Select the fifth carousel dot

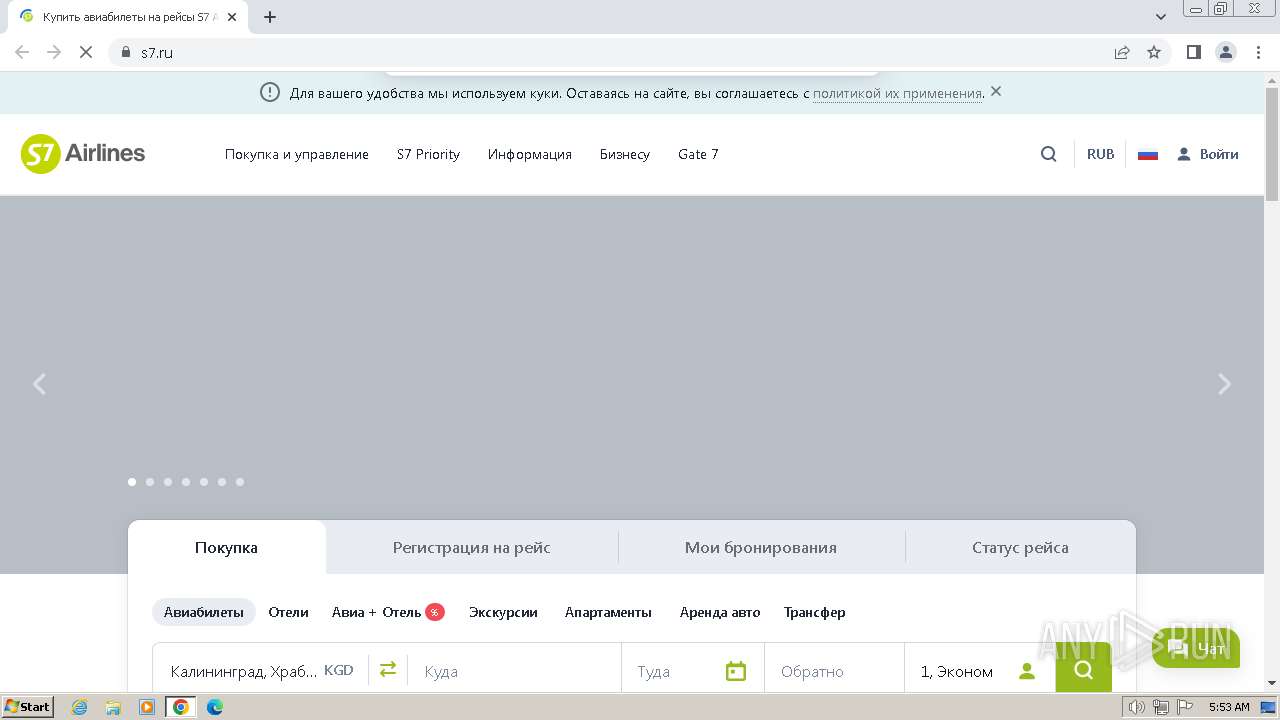(204, 482)
